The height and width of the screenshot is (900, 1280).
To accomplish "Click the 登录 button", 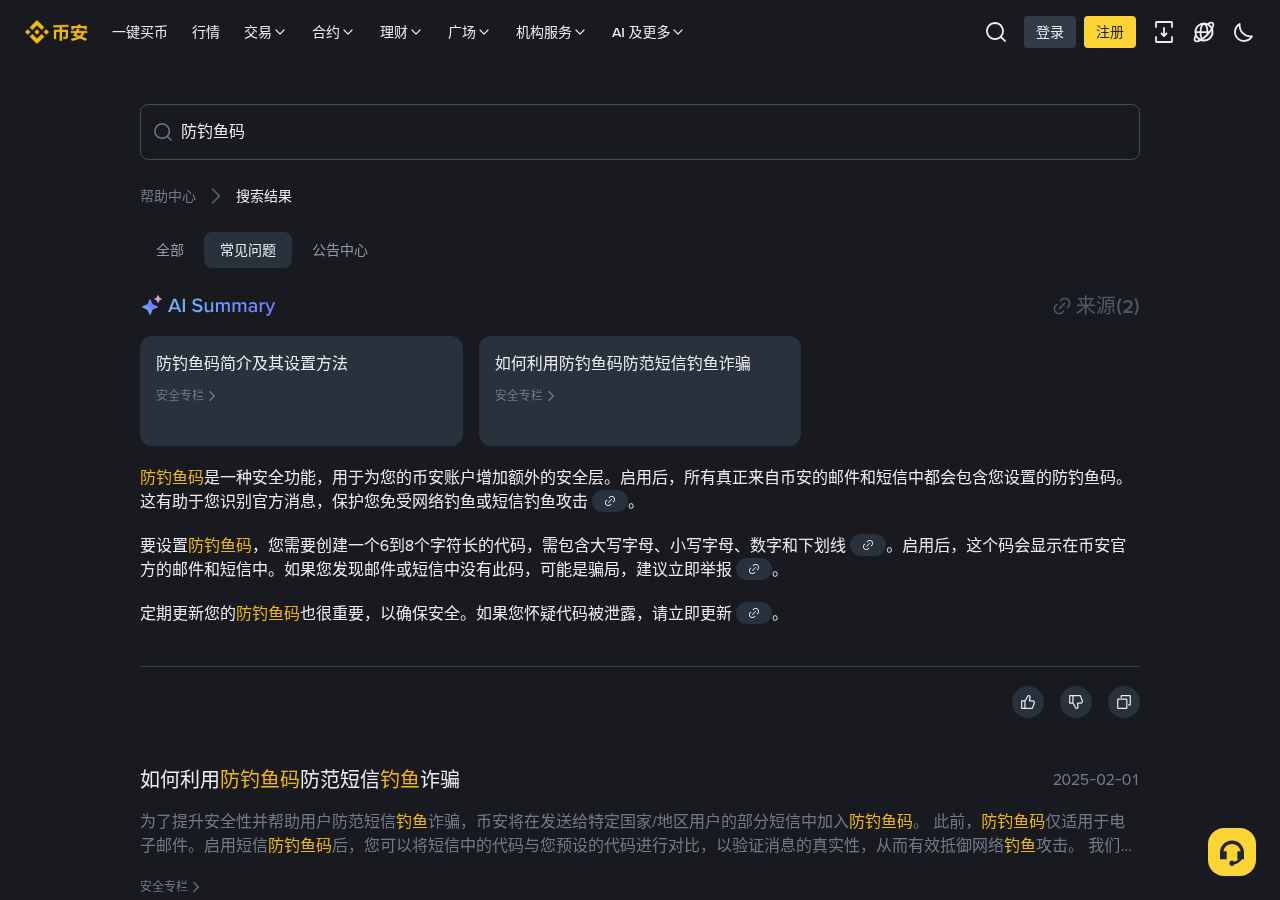I will pyautogui.click(x=1050, y=32).
